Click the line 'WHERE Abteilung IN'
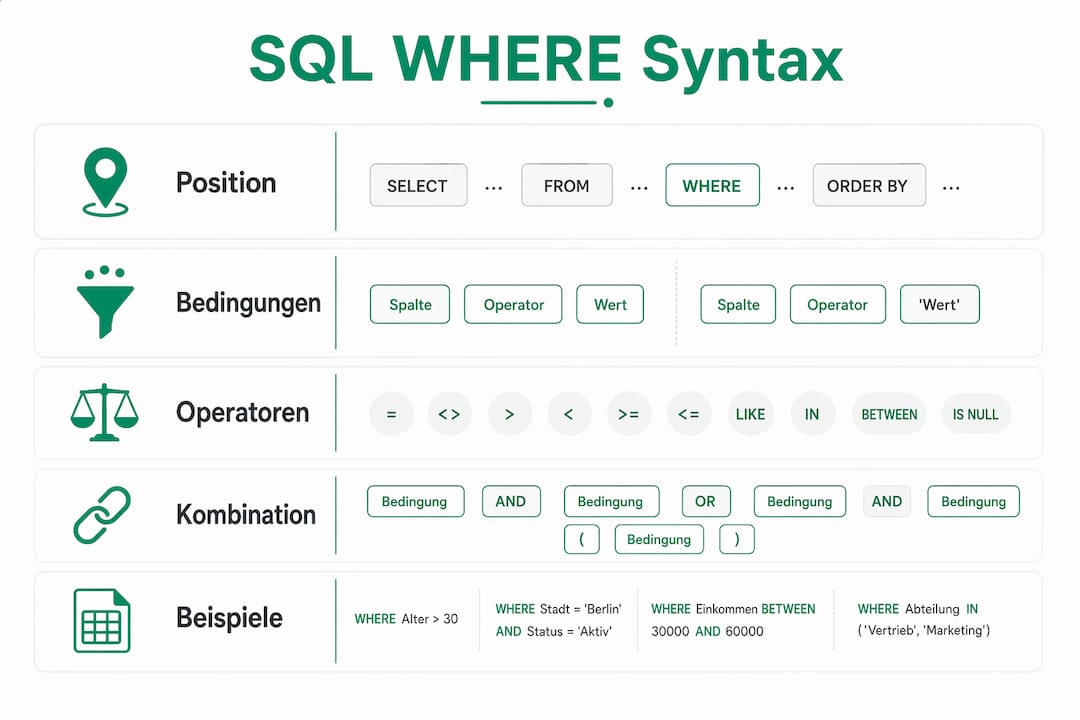1080x720 pixels. [x=918, y=609]
